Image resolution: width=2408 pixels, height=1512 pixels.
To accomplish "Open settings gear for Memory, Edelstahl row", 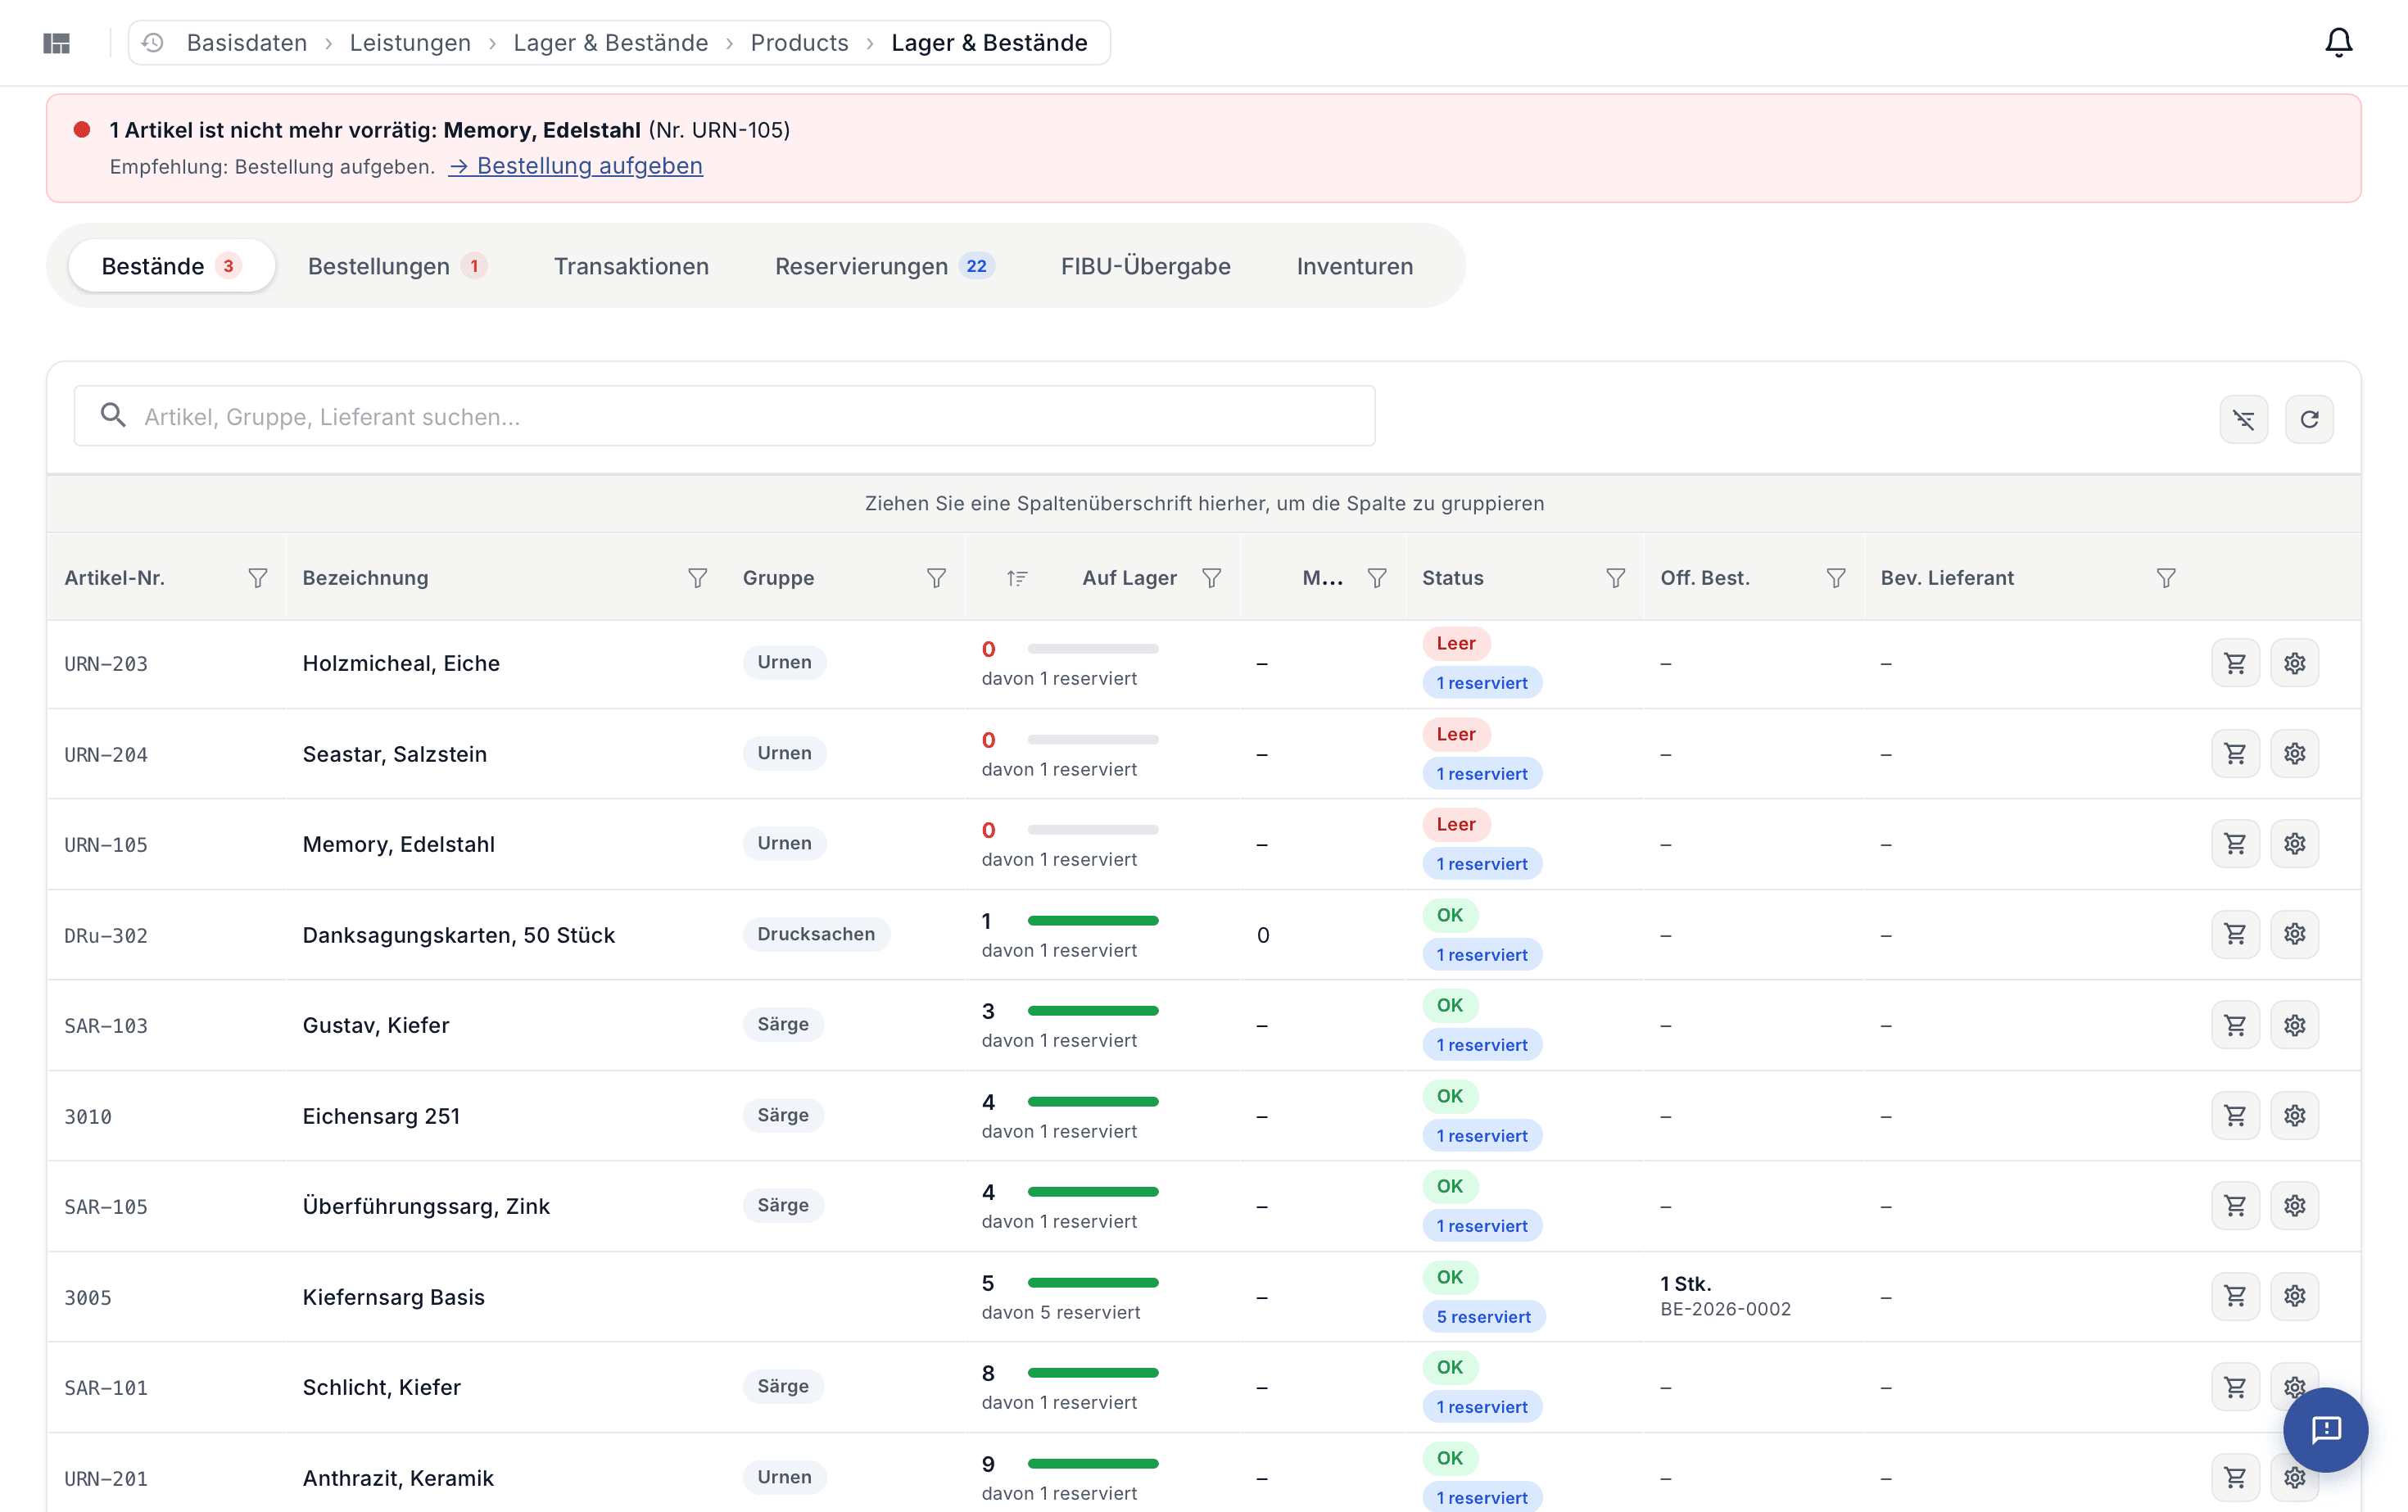I will (2294, 844).
